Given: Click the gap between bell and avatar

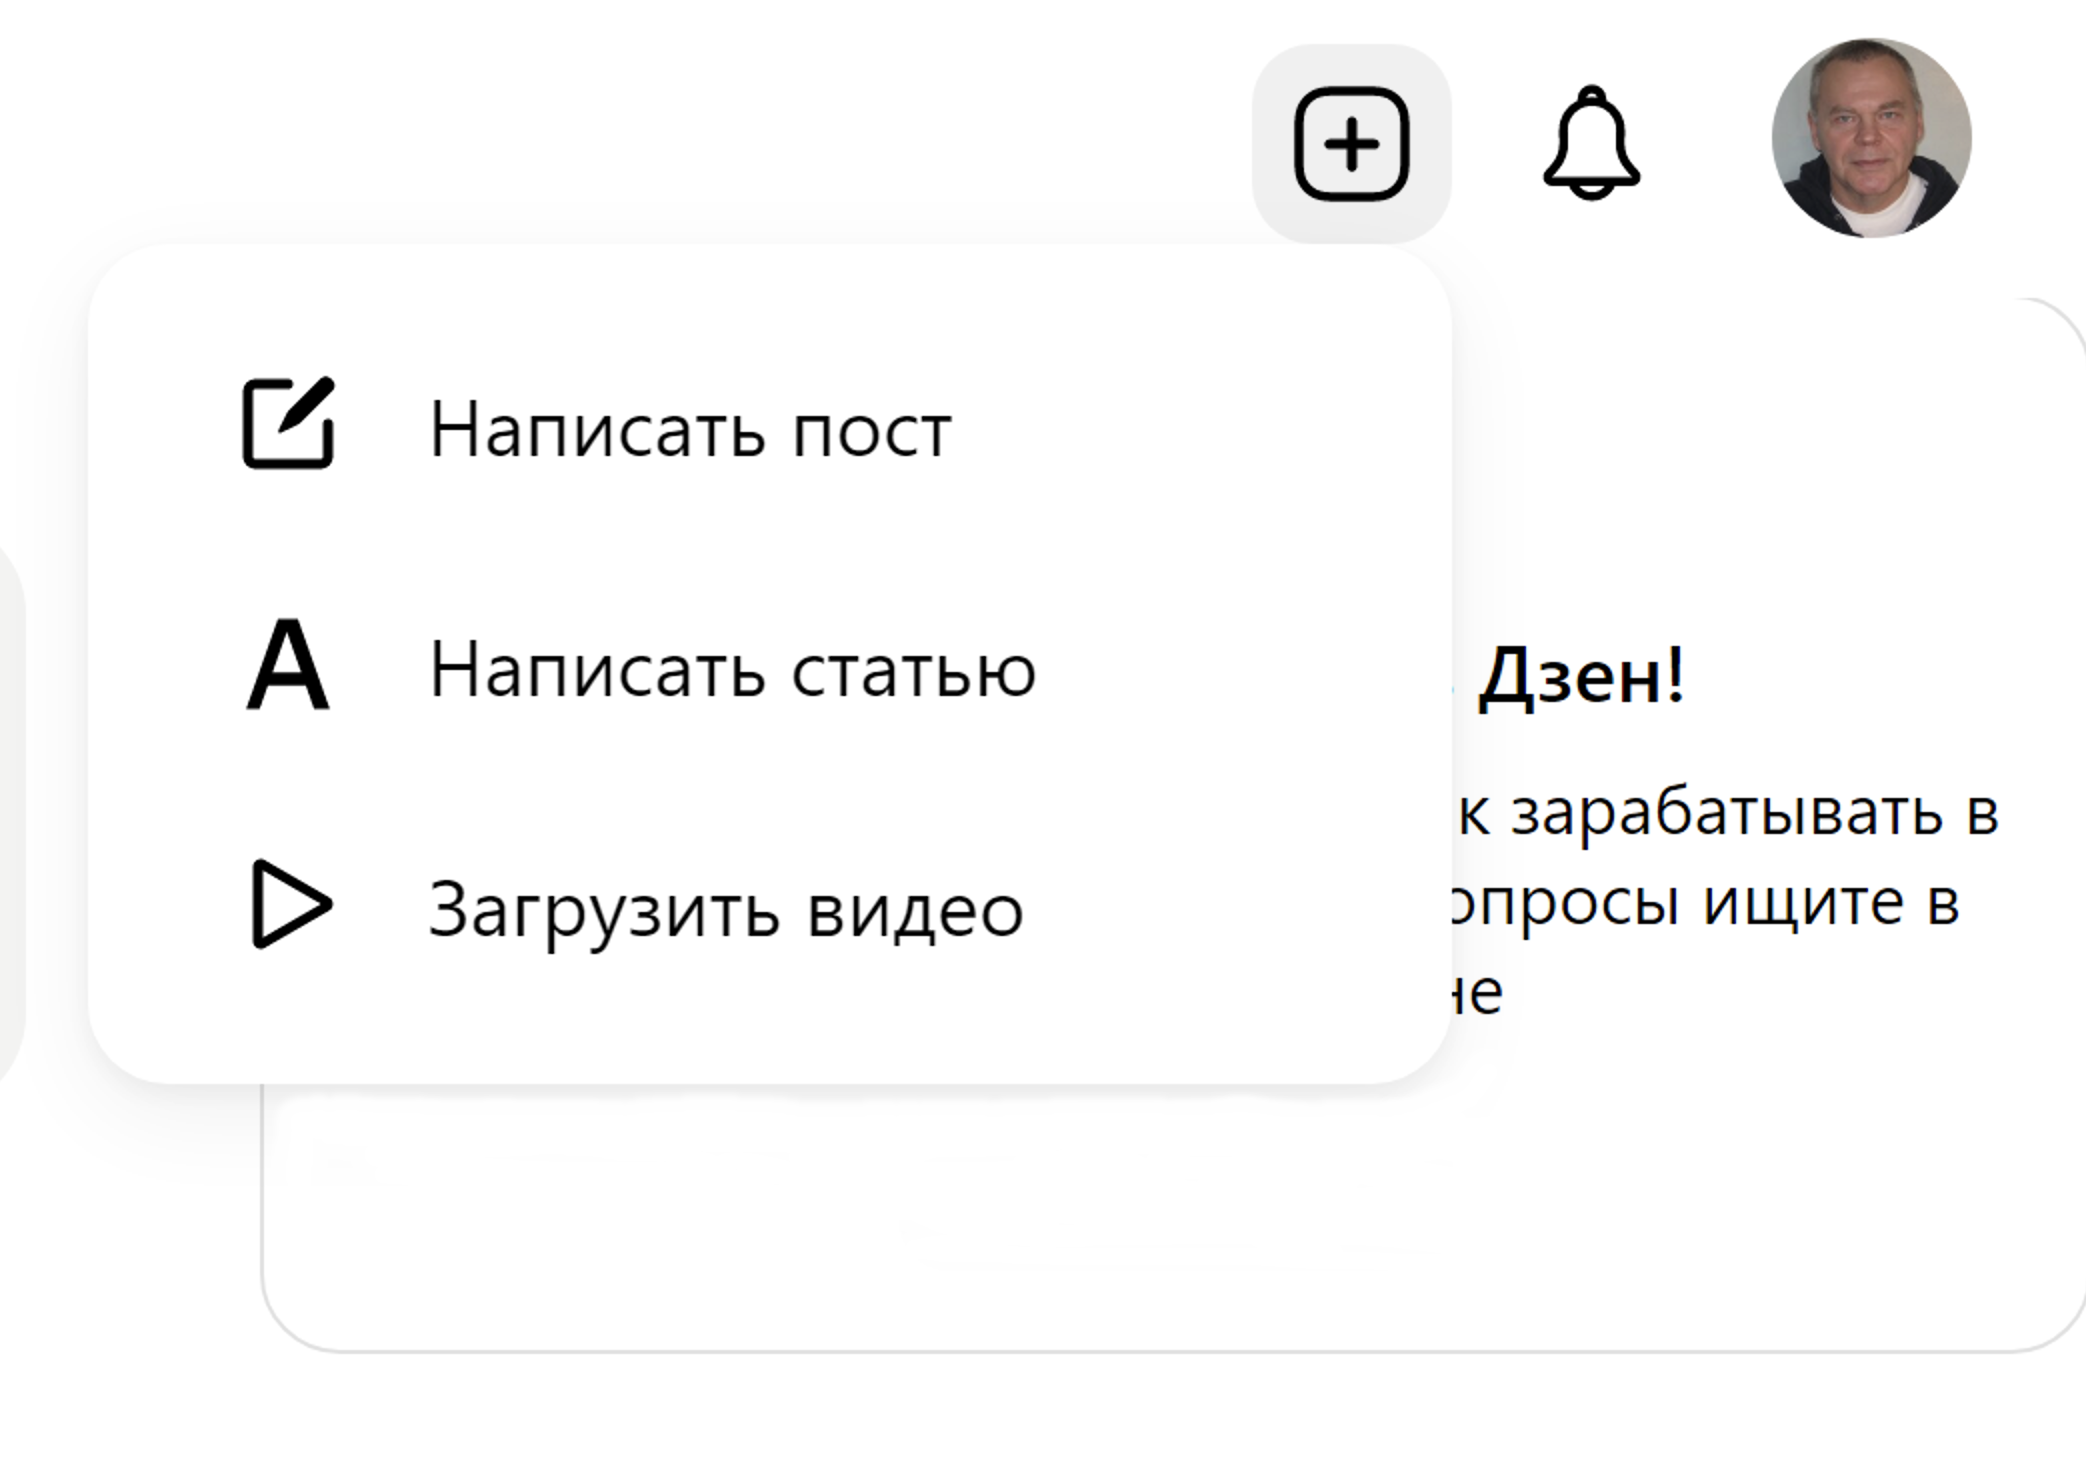Looking at the screenshot, I should [1706, 144].
